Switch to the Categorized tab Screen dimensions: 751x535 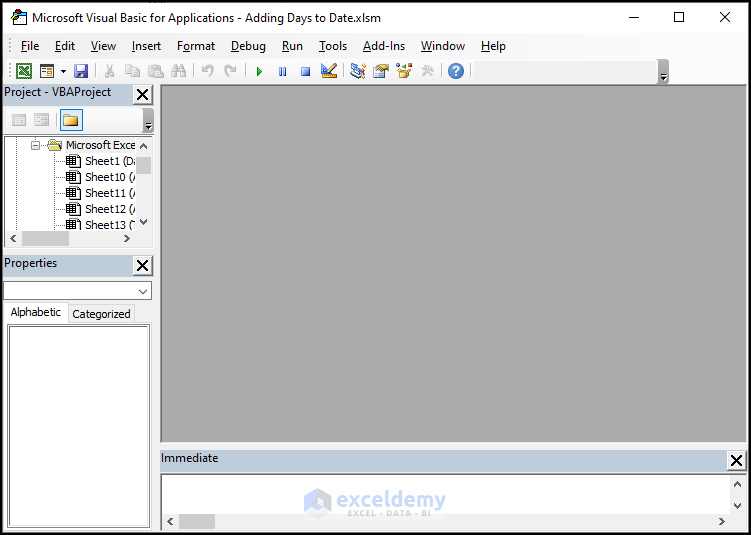(x=101, y=314)
